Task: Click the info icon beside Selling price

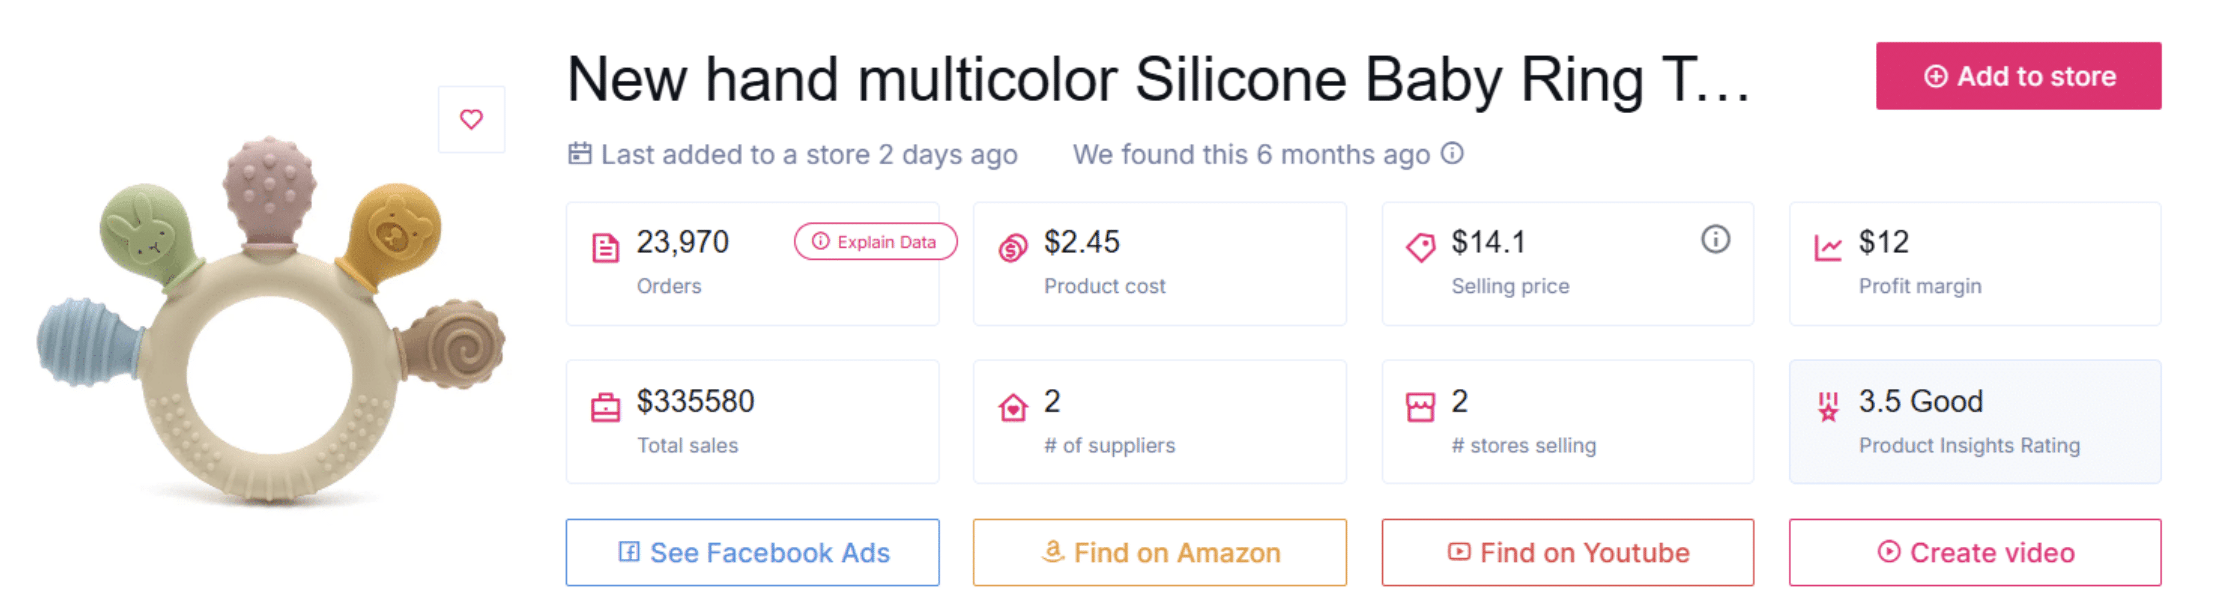Action: (x=1714, y=239)
